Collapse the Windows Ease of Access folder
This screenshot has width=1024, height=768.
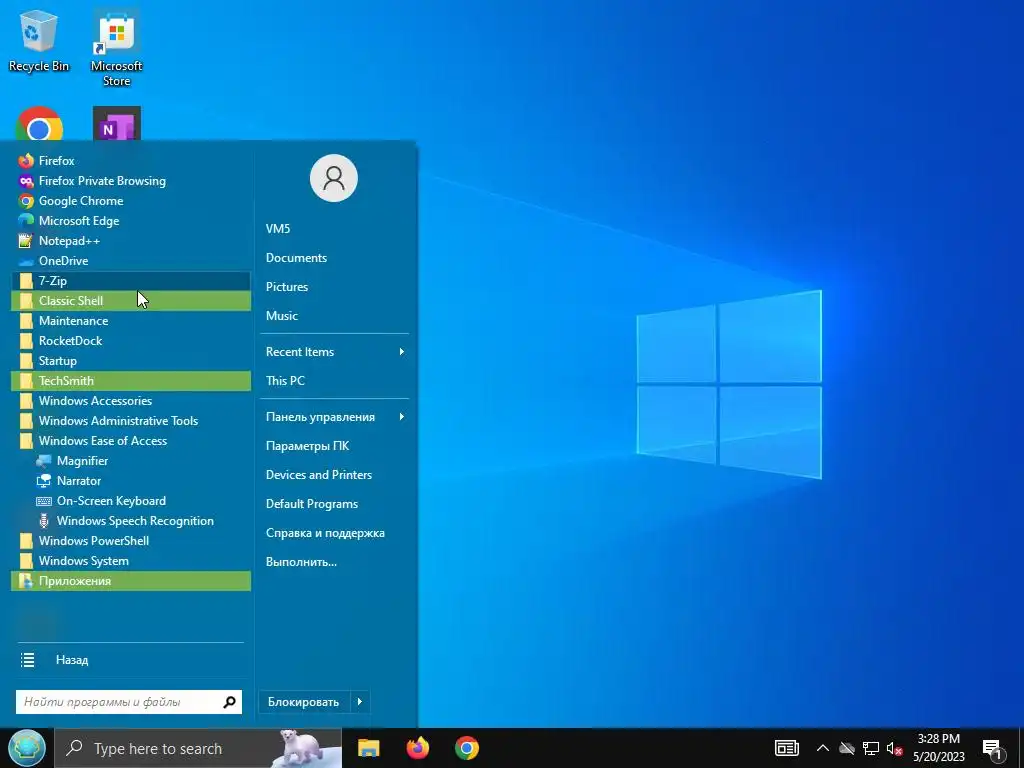[131, 441]
